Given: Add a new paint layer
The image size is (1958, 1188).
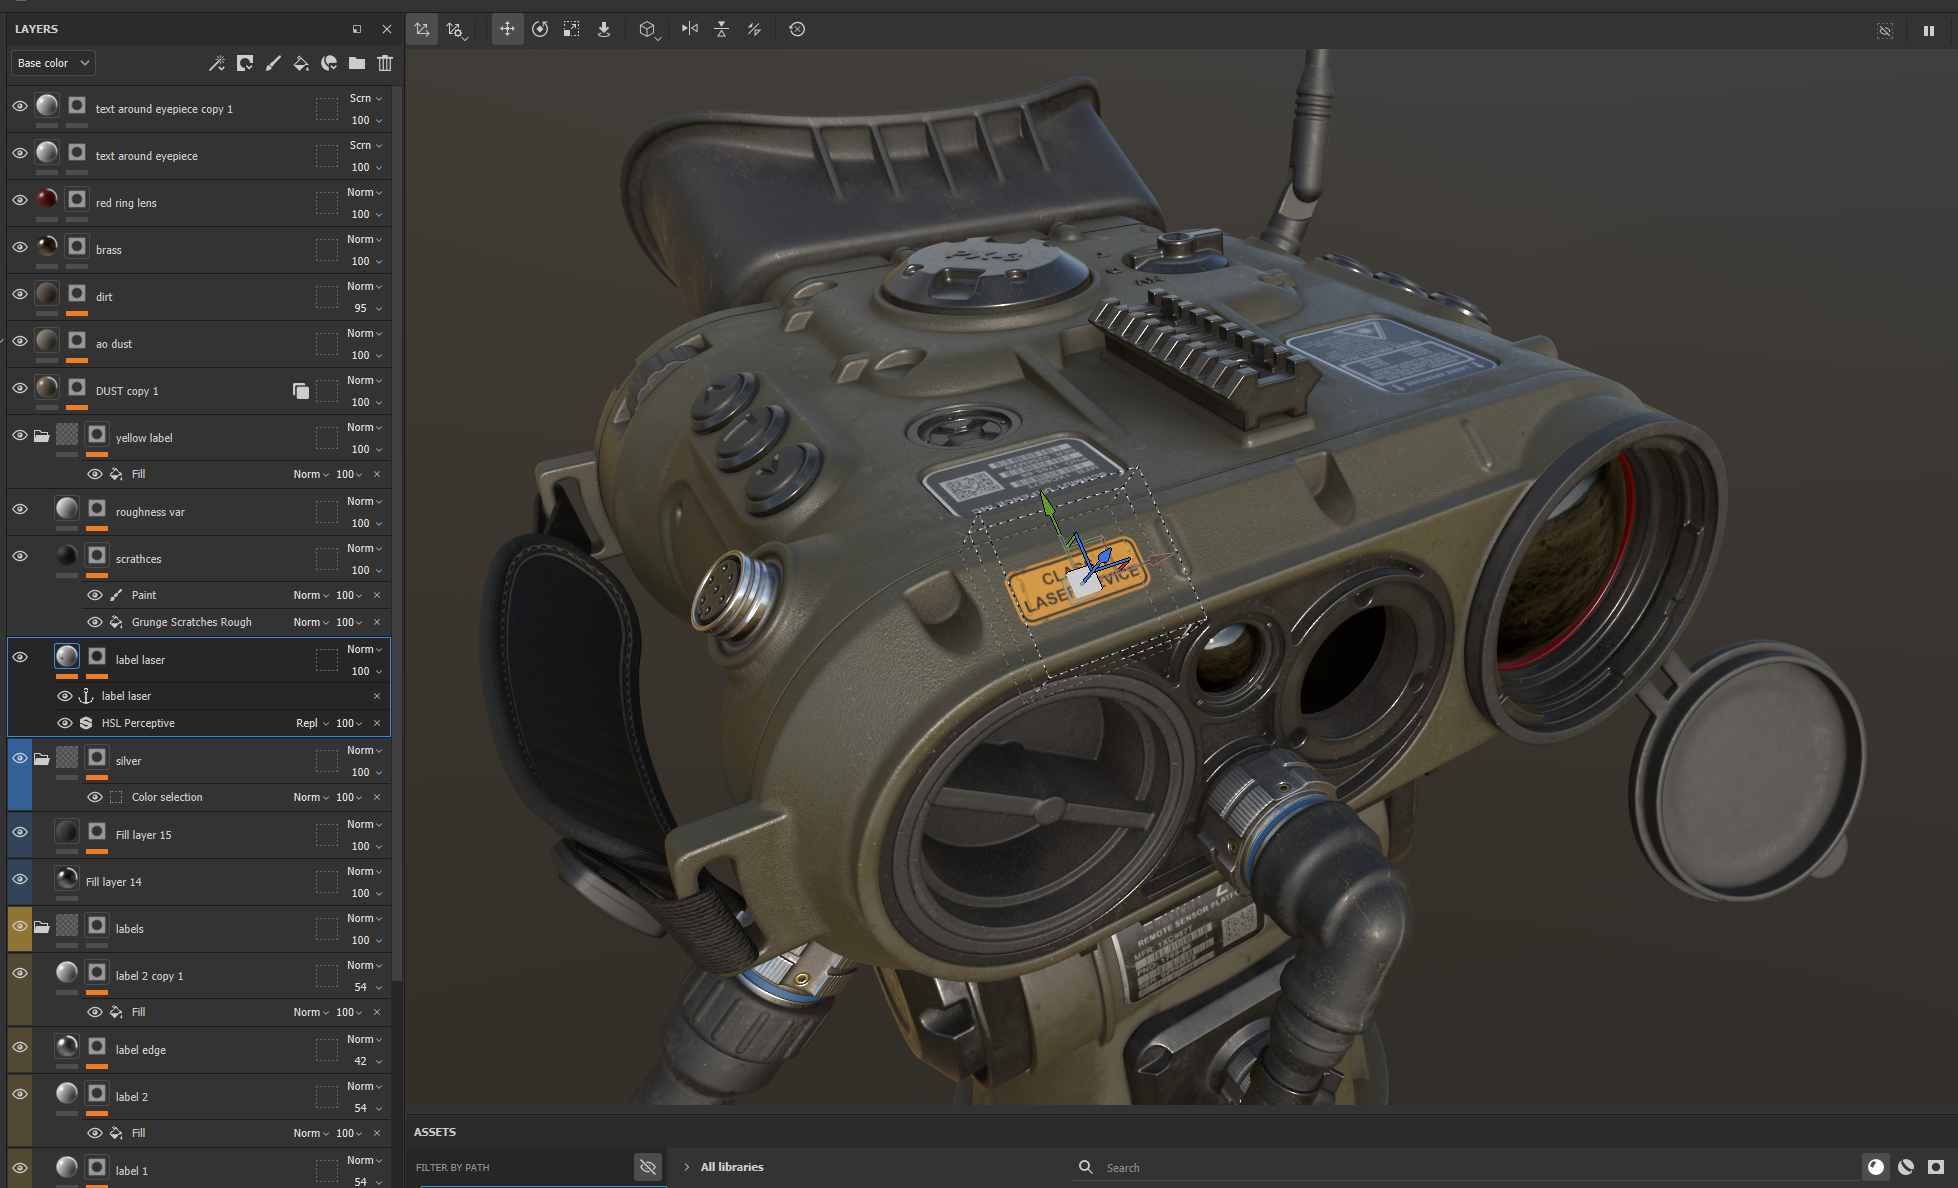Looking at the screenshot, I should click(x=273, y=63).
